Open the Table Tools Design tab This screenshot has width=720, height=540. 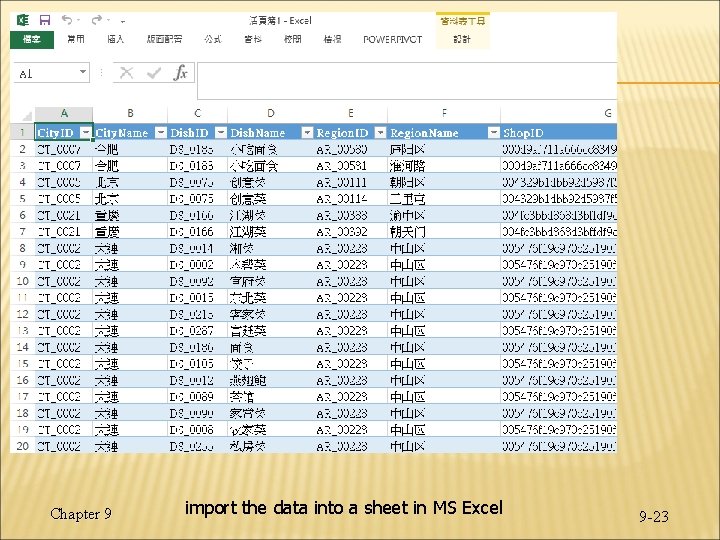coord(462,39)
